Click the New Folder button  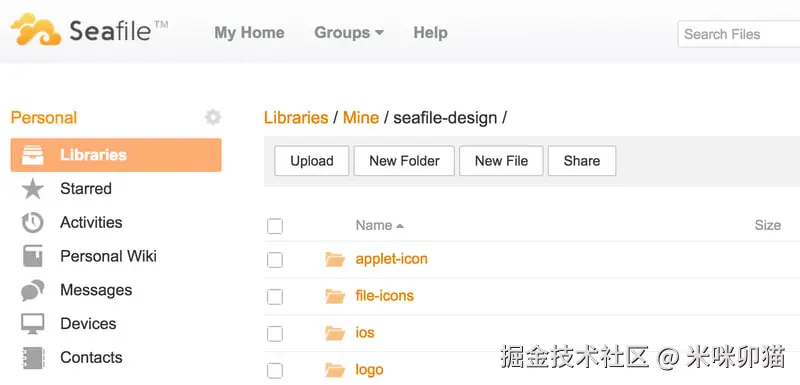404,161
